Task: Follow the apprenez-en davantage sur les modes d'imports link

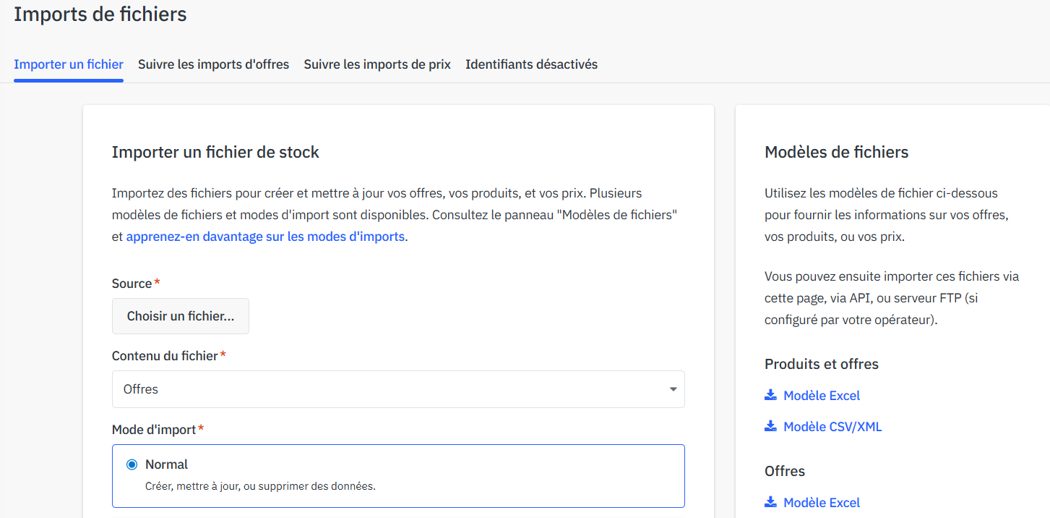Action: [x=265, y=237]
